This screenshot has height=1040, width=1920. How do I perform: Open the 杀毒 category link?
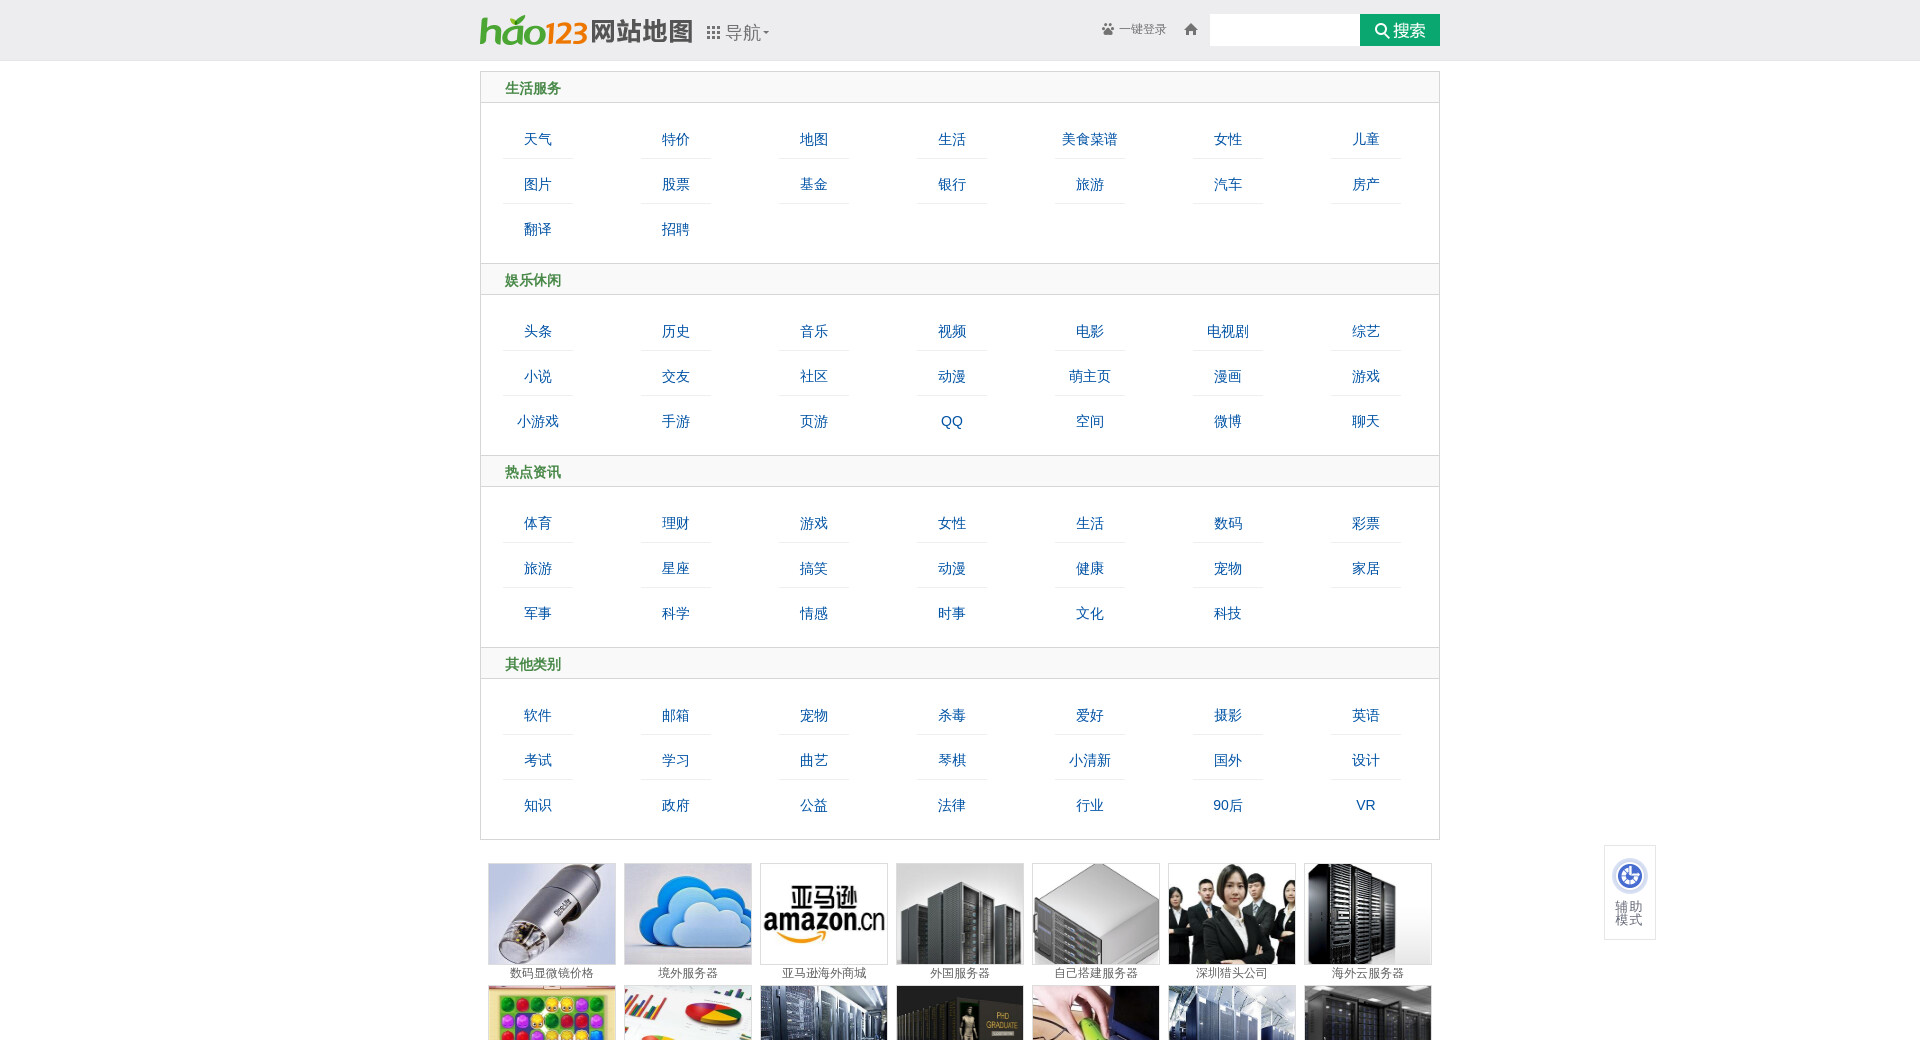click(951, 716)
